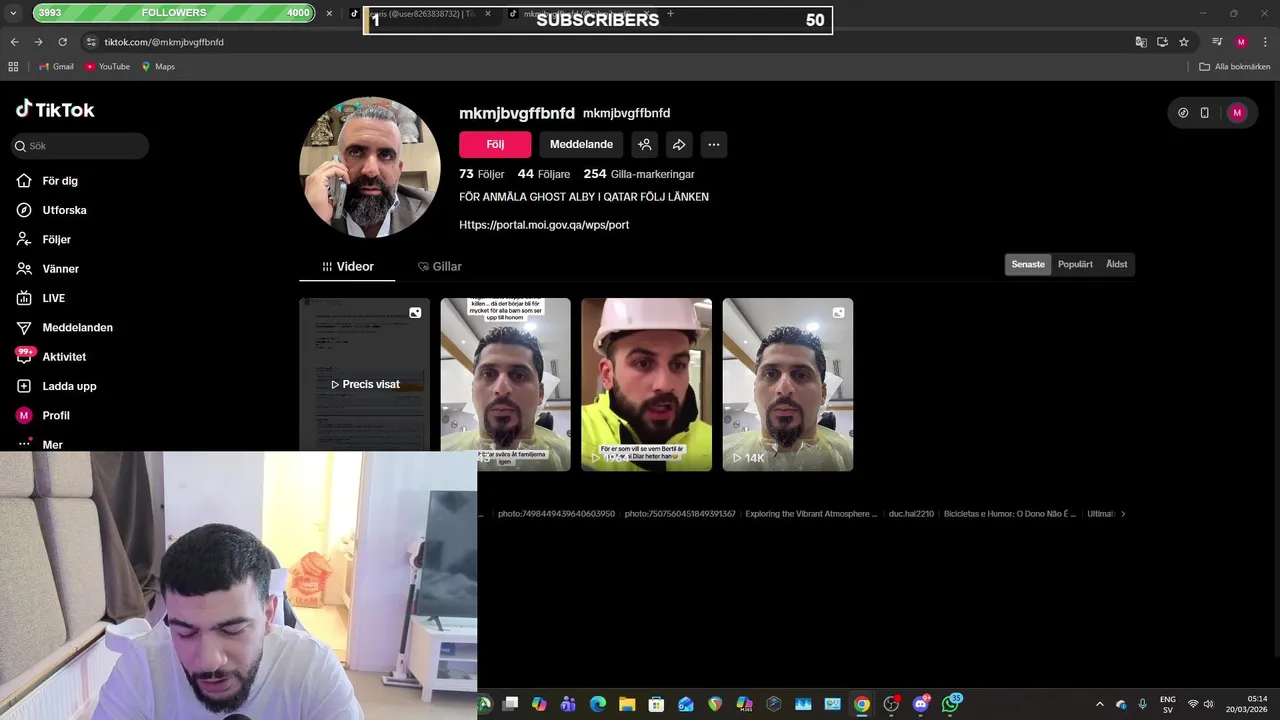This screenshot has height=720, width=1280.
Task: Open a new Chrome tab with plus
Action: tap(670, 13)
